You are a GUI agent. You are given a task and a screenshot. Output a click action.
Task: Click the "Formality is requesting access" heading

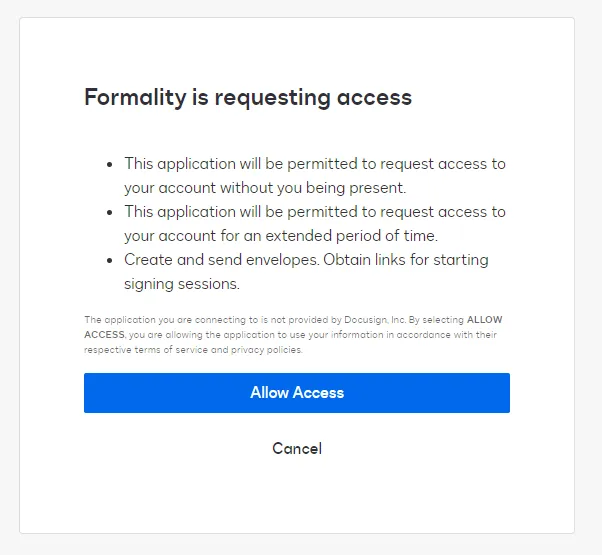(x=248, y=97)
